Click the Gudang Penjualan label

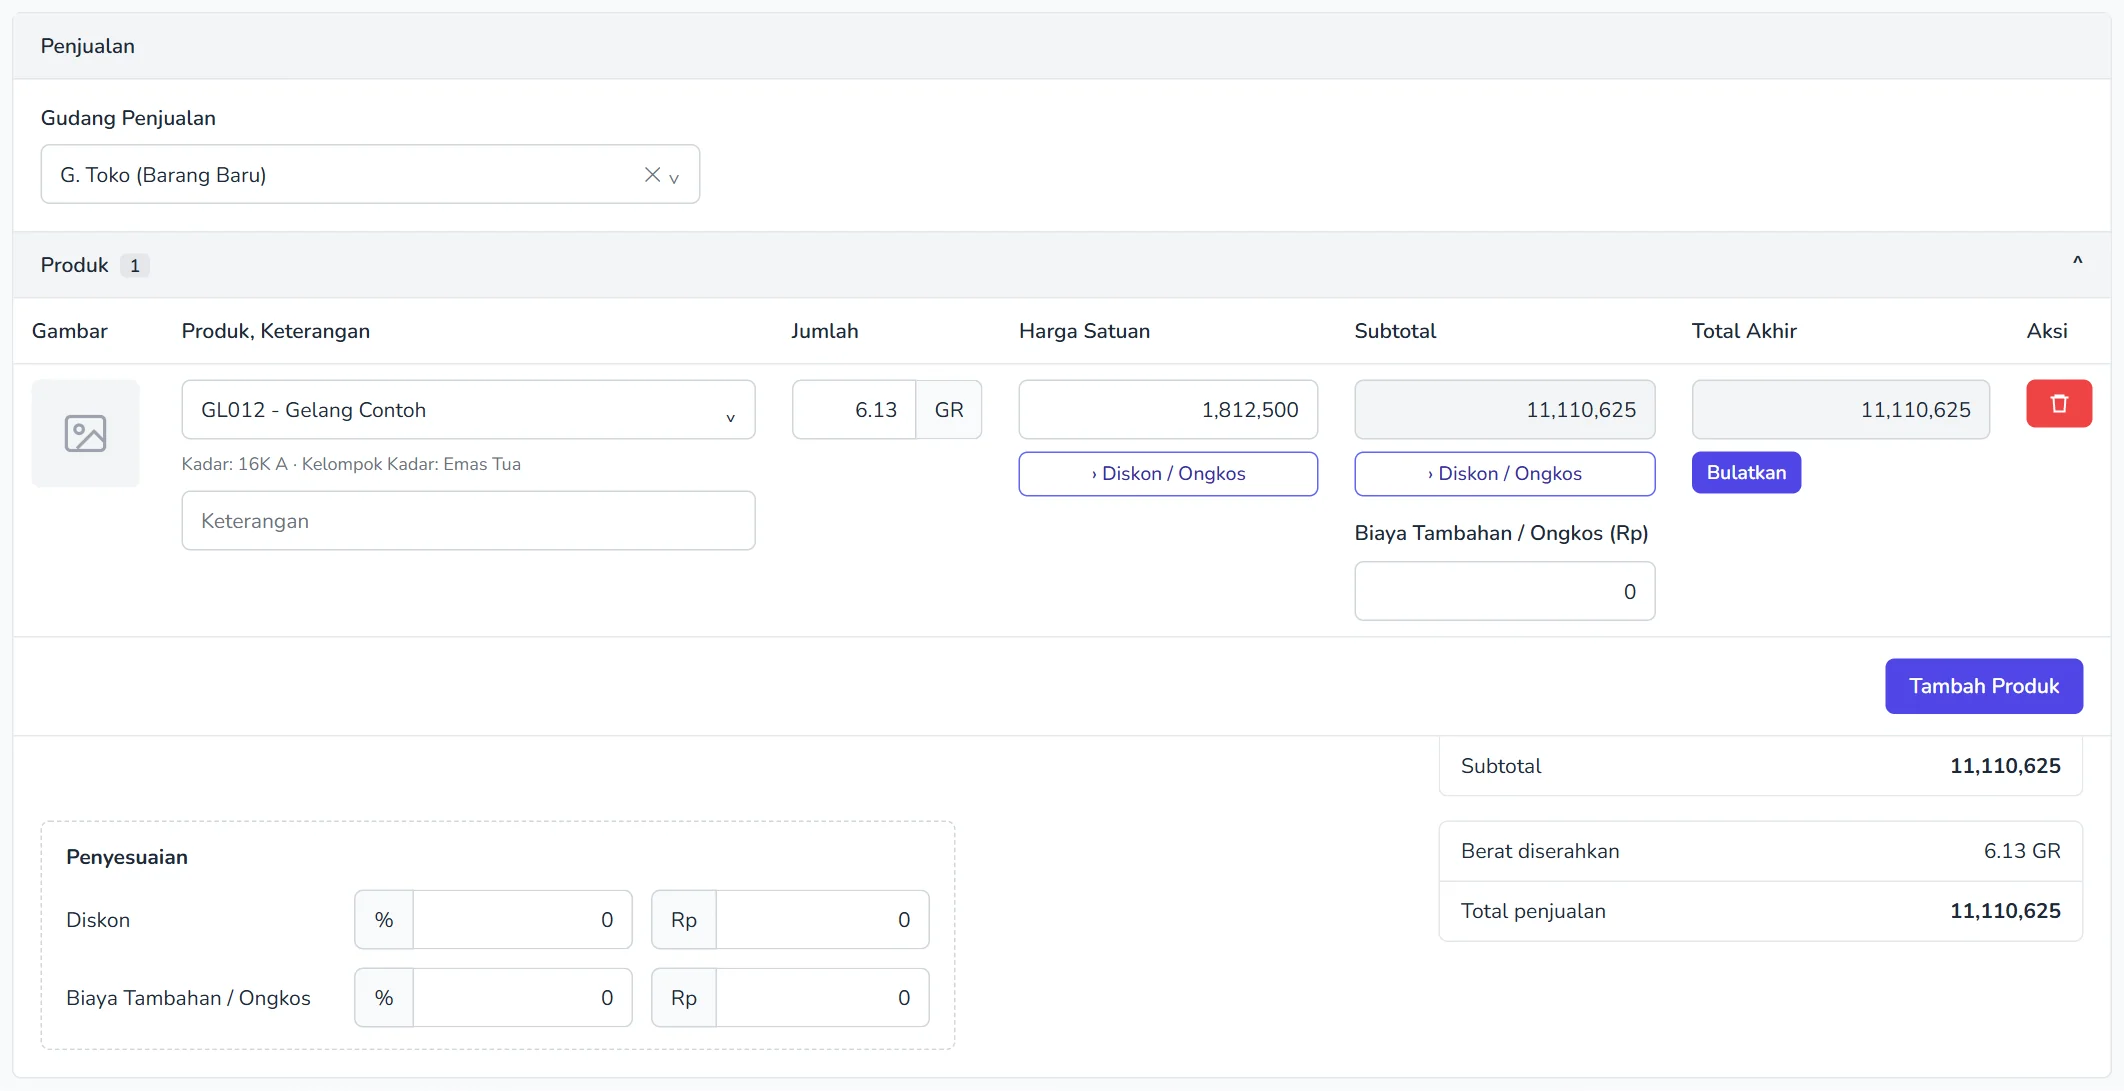[128, 118]
